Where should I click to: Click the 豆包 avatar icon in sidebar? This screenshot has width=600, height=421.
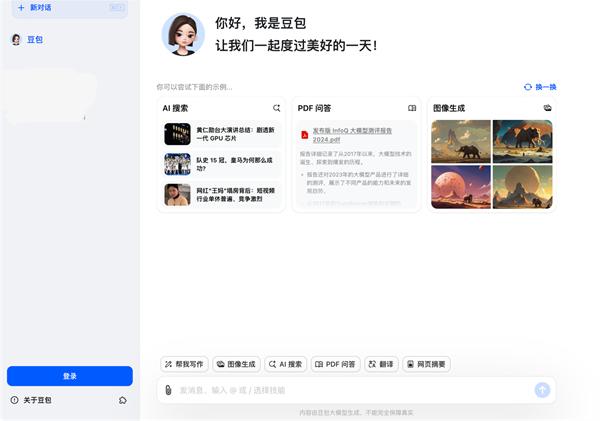point(16,39)
